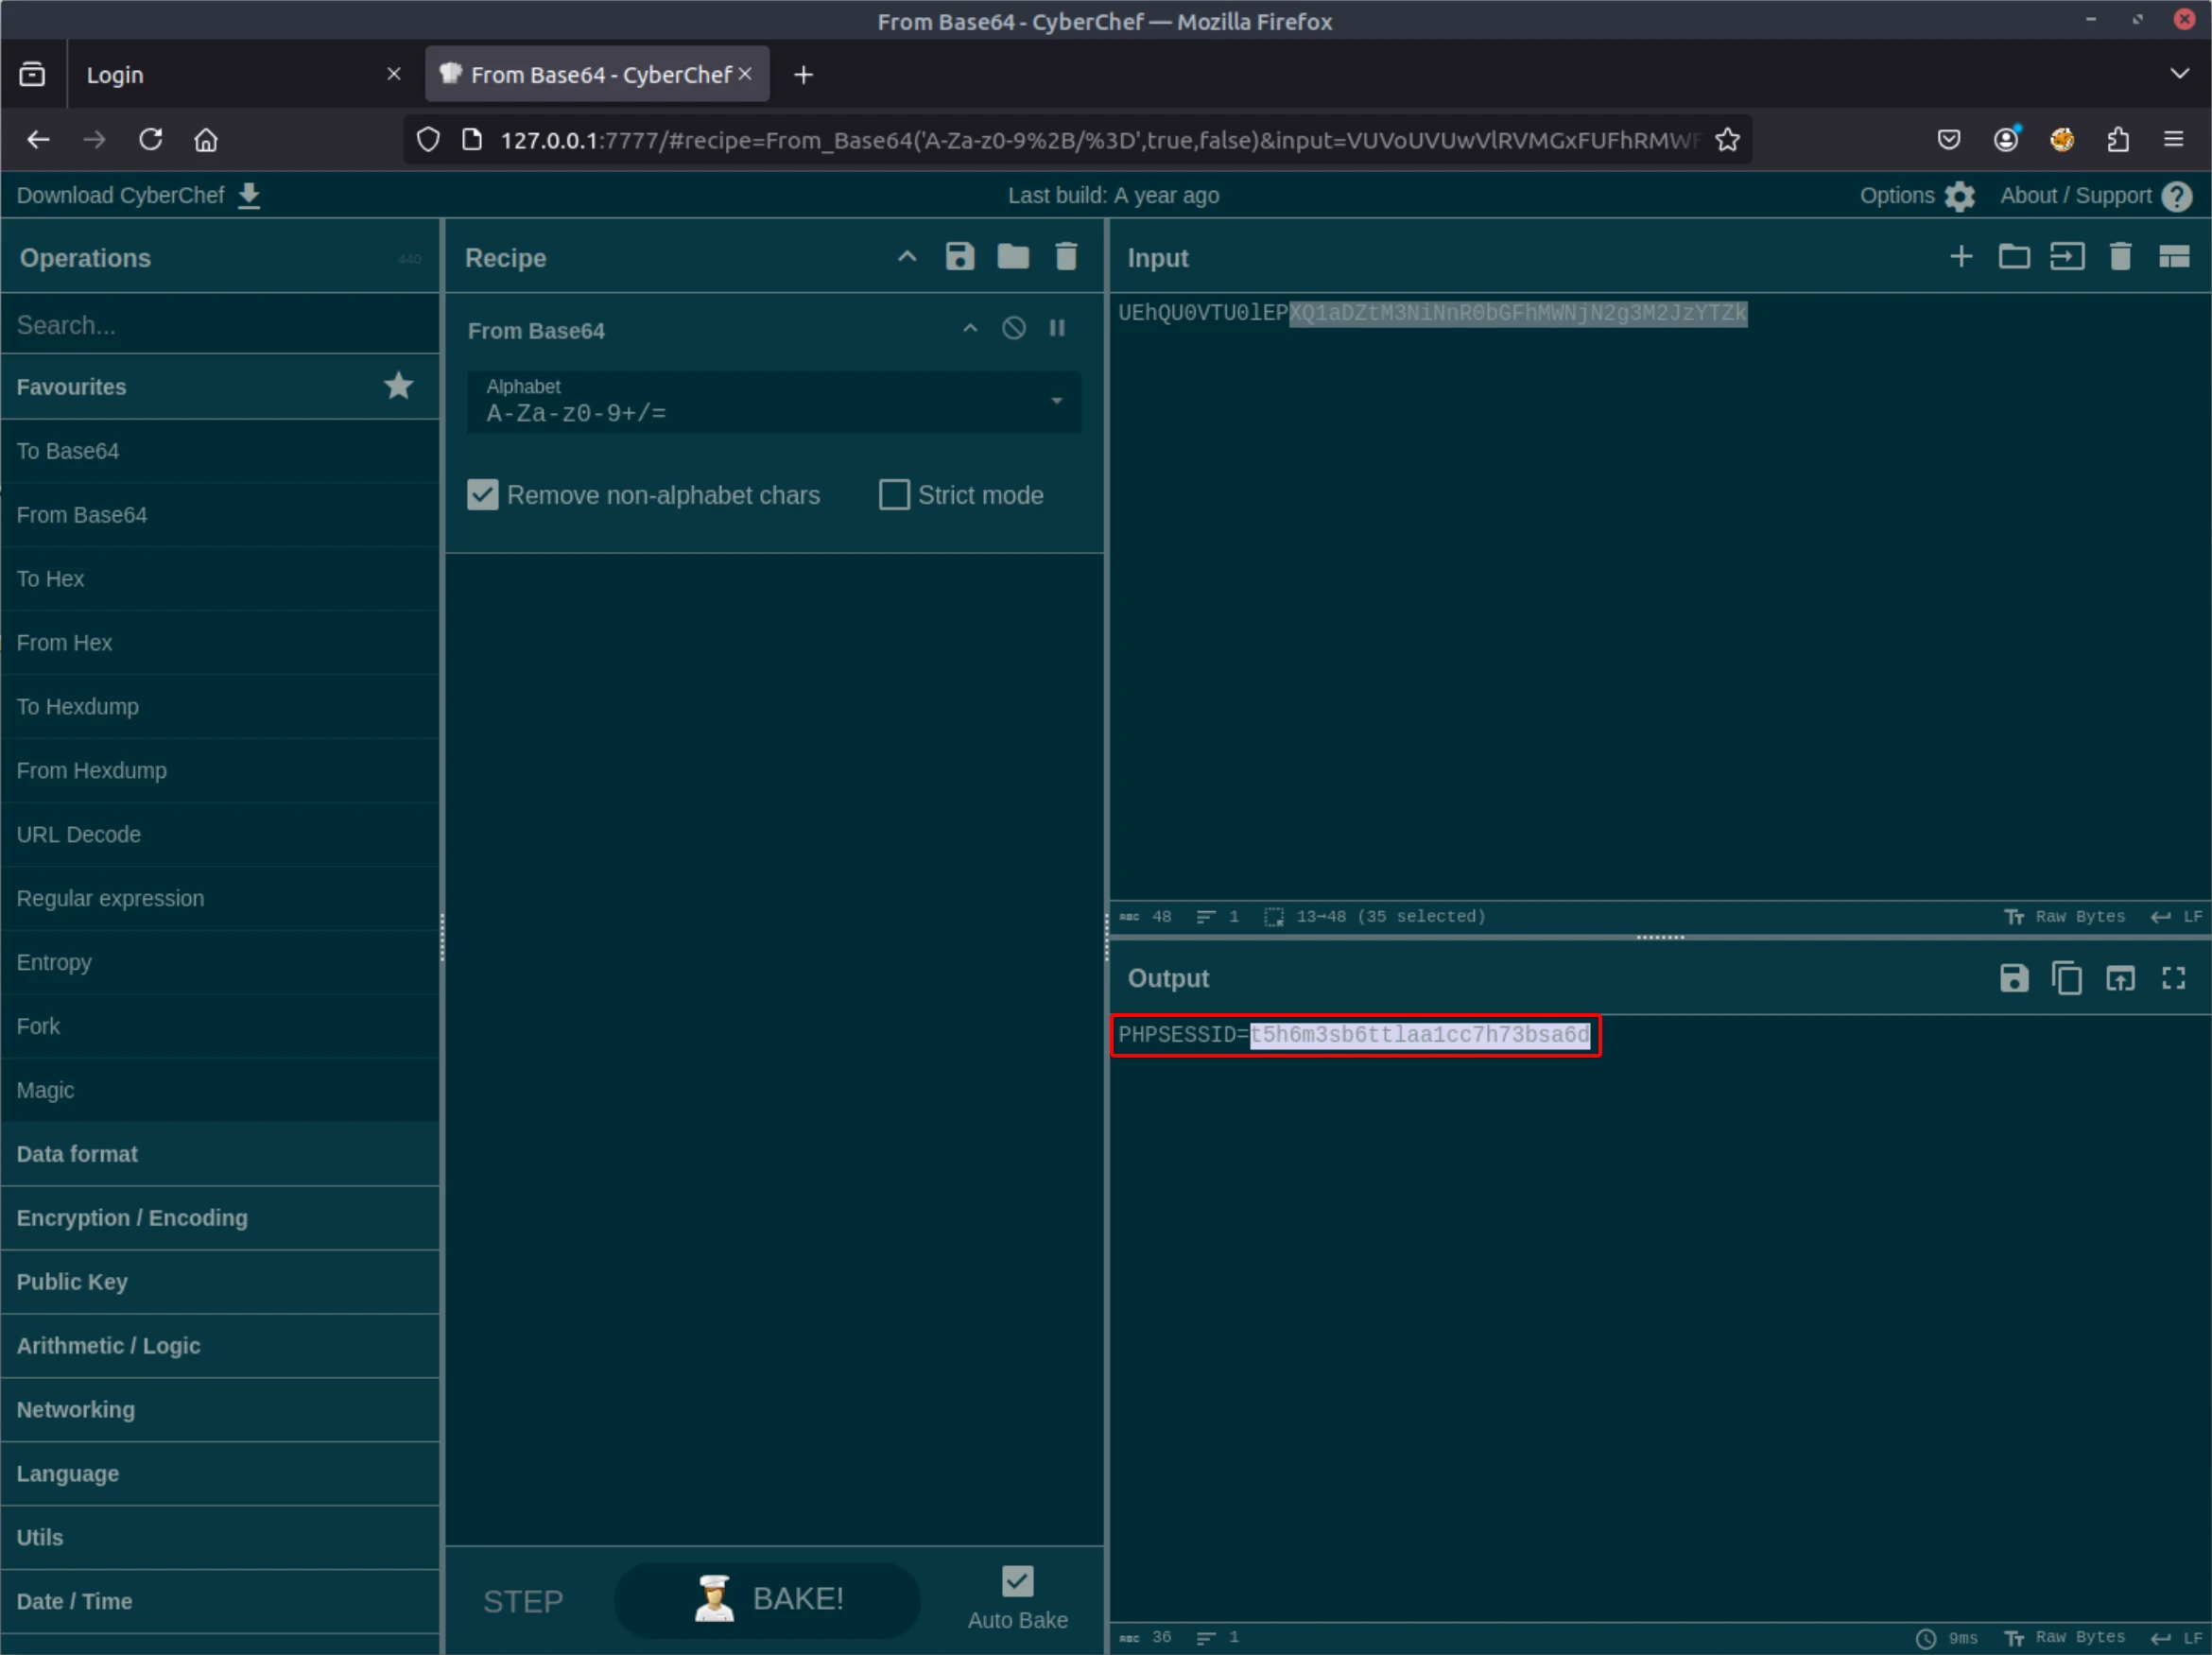Open the Alphabet dropdown
Viewport: 2212px width, 1655px height.
1056,401
